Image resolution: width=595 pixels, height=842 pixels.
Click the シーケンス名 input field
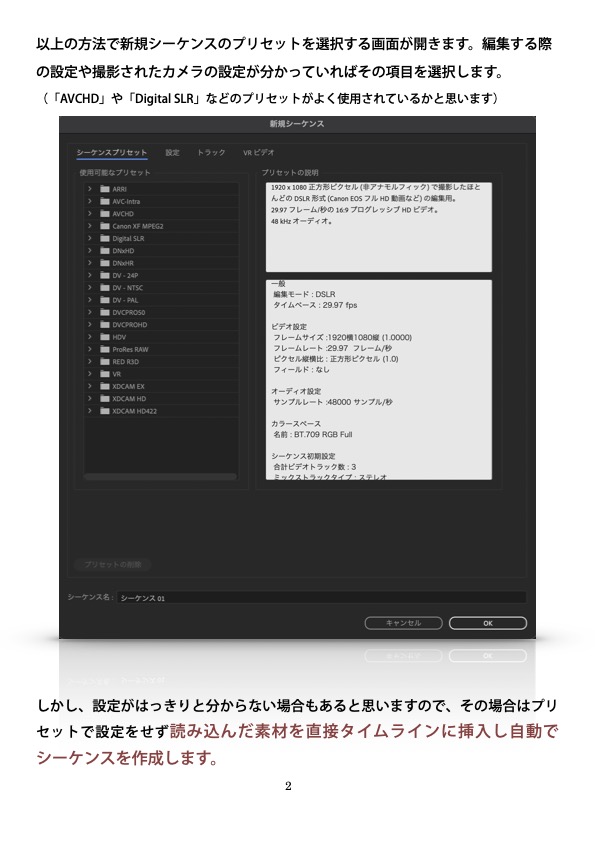pyautogui.click(x=322, y=598)
